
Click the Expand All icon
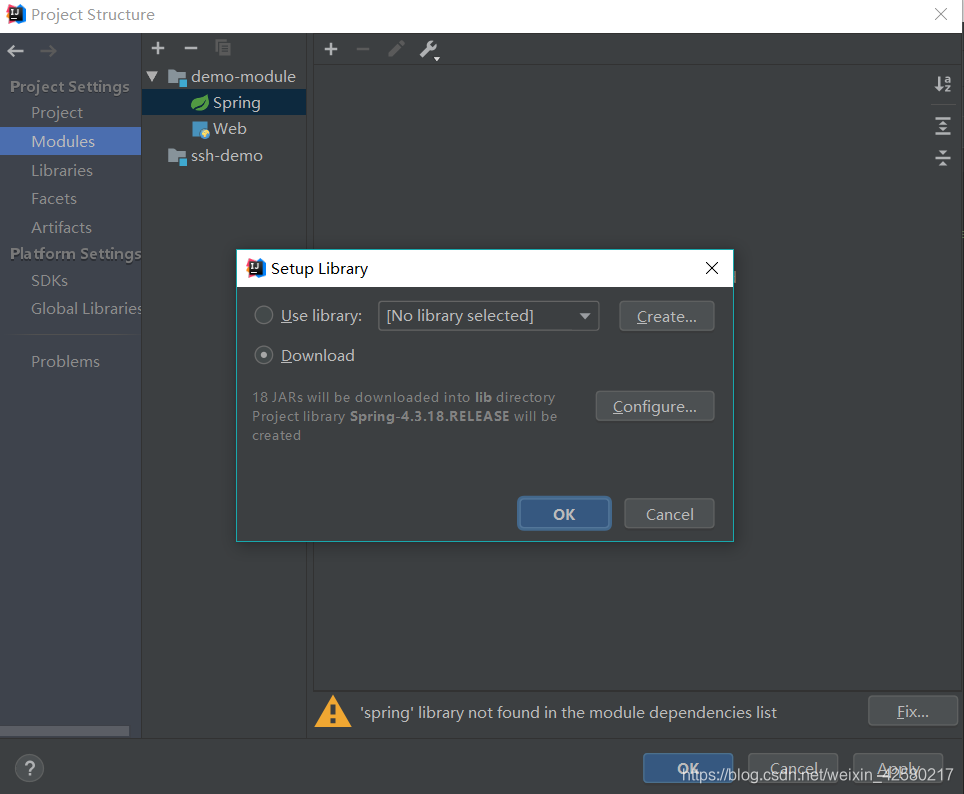(942, 126)
